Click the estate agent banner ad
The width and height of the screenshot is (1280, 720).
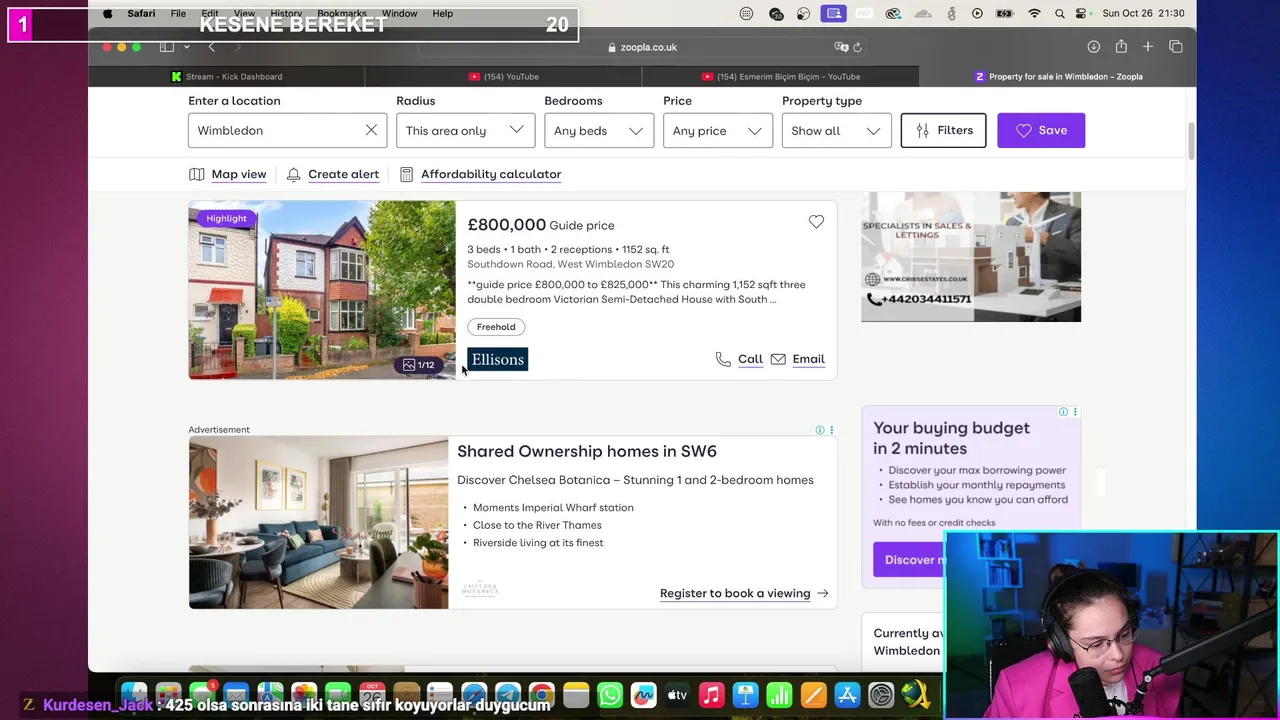click(971, 257)
